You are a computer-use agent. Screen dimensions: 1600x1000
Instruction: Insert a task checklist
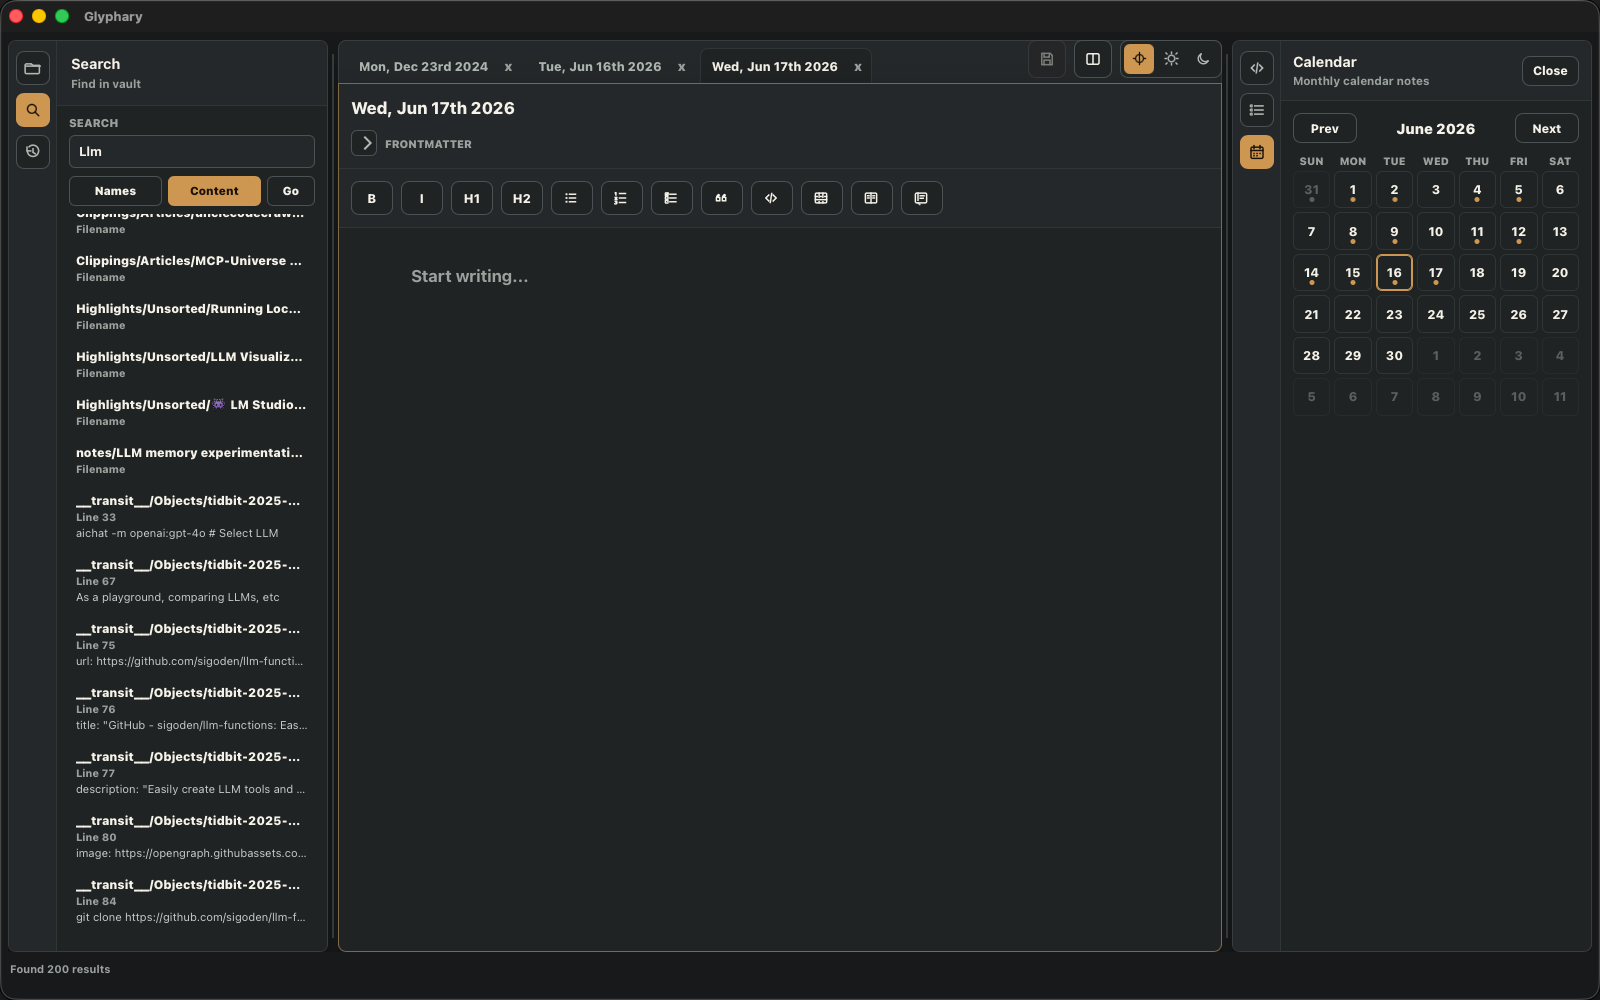(672, 198)
